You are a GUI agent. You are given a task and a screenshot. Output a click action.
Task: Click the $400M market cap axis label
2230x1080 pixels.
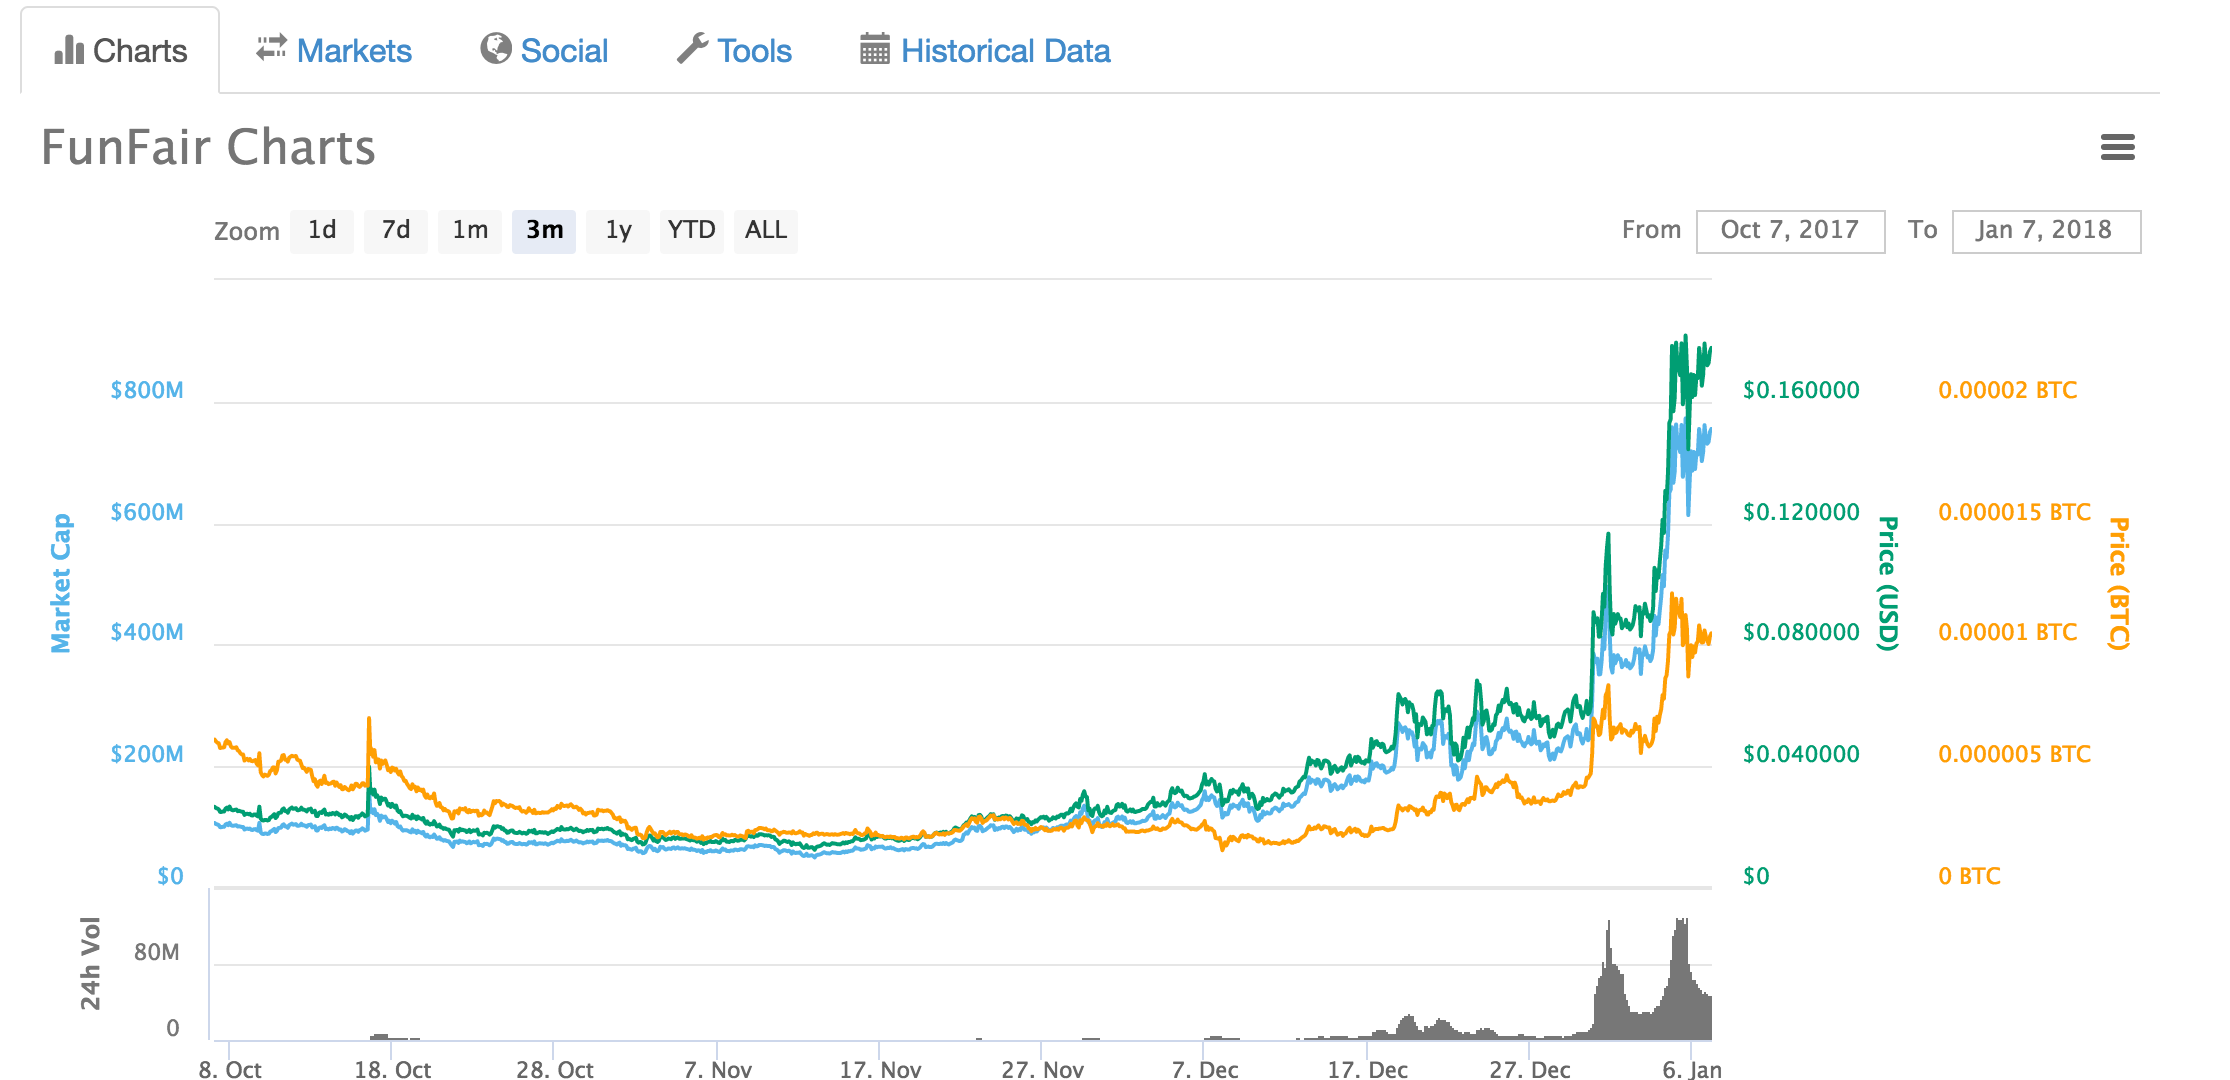(x=147, y=632)
